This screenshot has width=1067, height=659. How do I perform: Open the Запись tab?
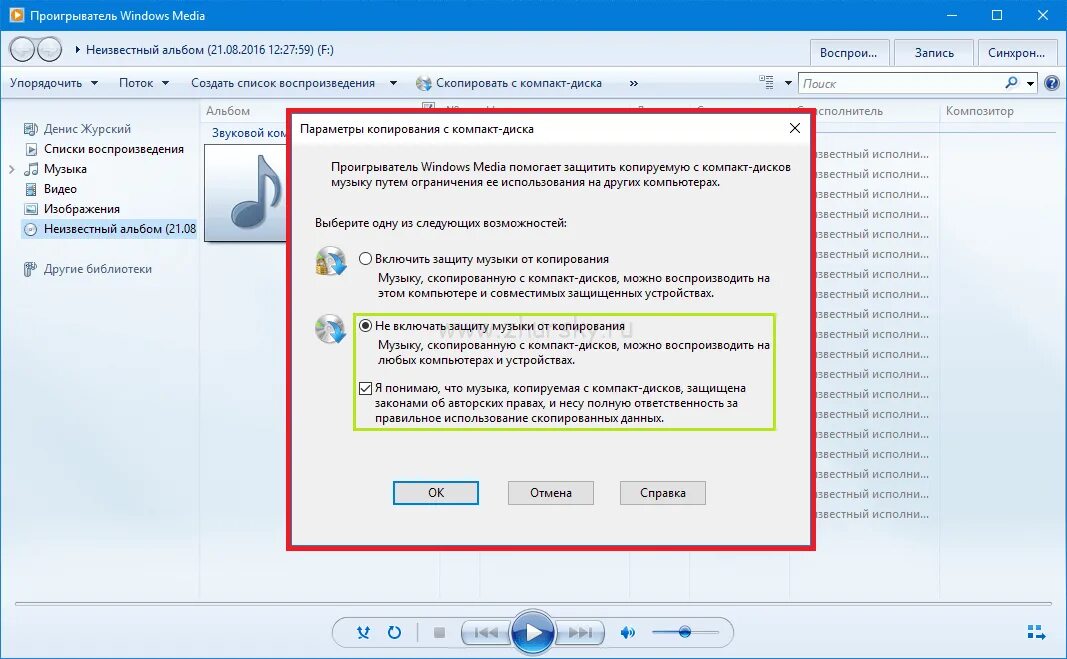934,52
